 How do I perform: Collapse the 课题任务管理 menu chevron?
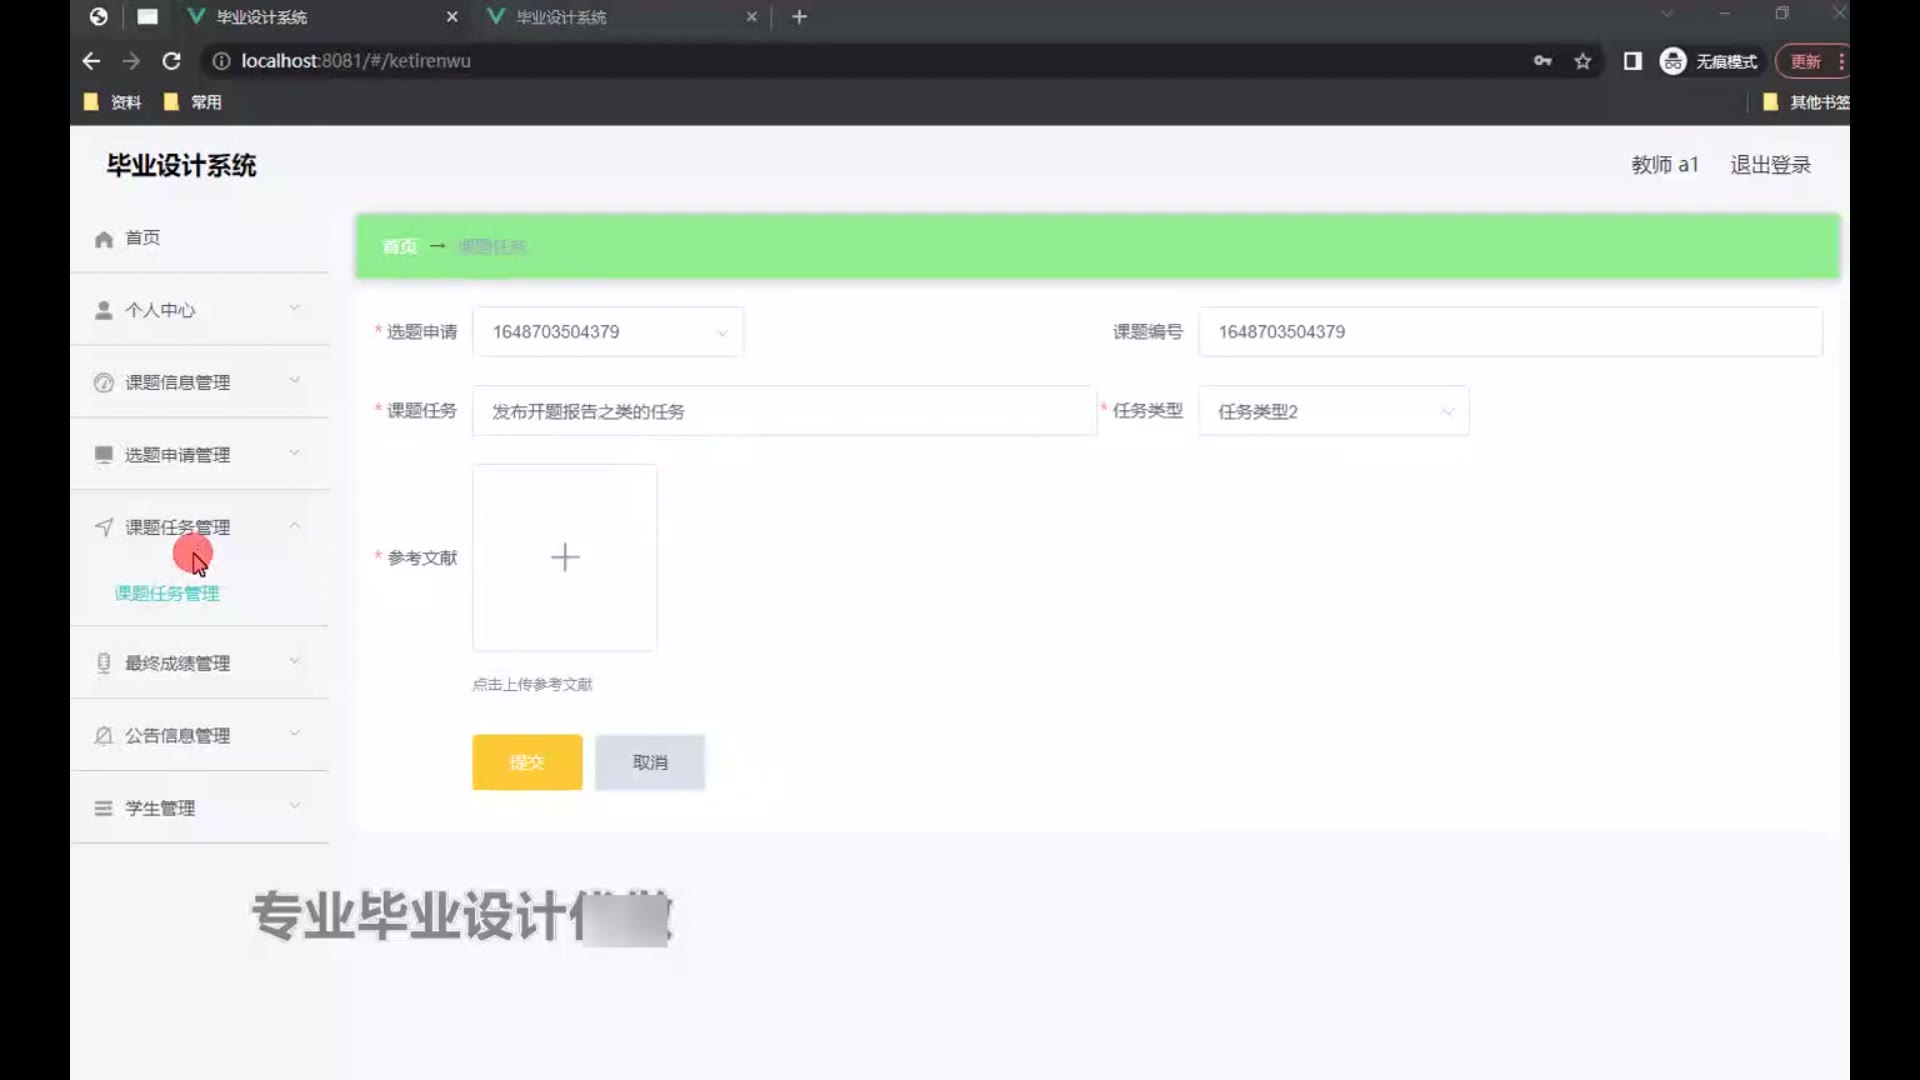coord(295,525)
